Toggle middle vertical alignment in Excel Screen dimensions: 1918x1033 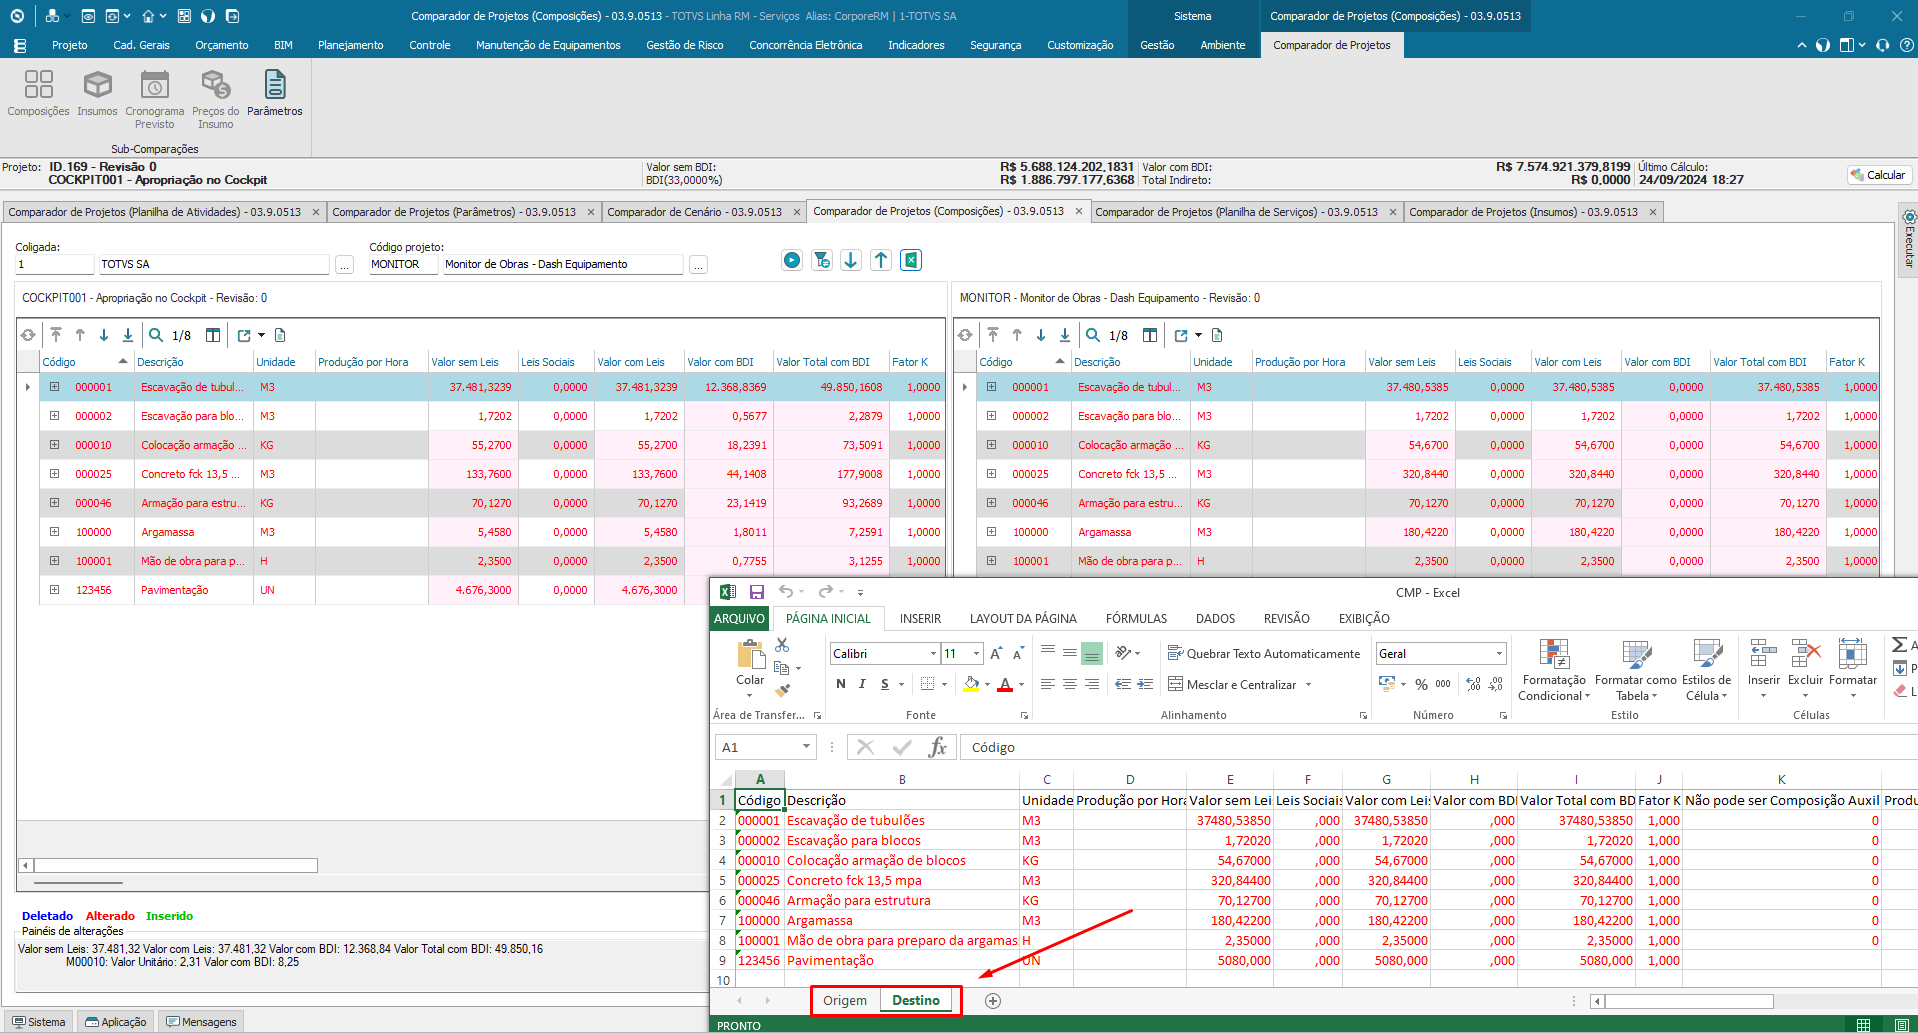[1070, 653]
